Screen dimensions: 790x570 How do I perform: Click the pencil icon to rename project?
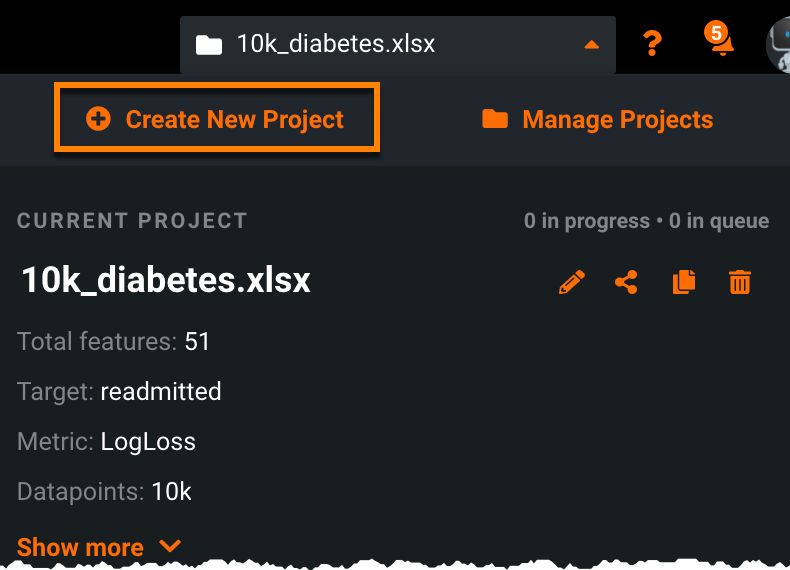click(x=571, y=282)
